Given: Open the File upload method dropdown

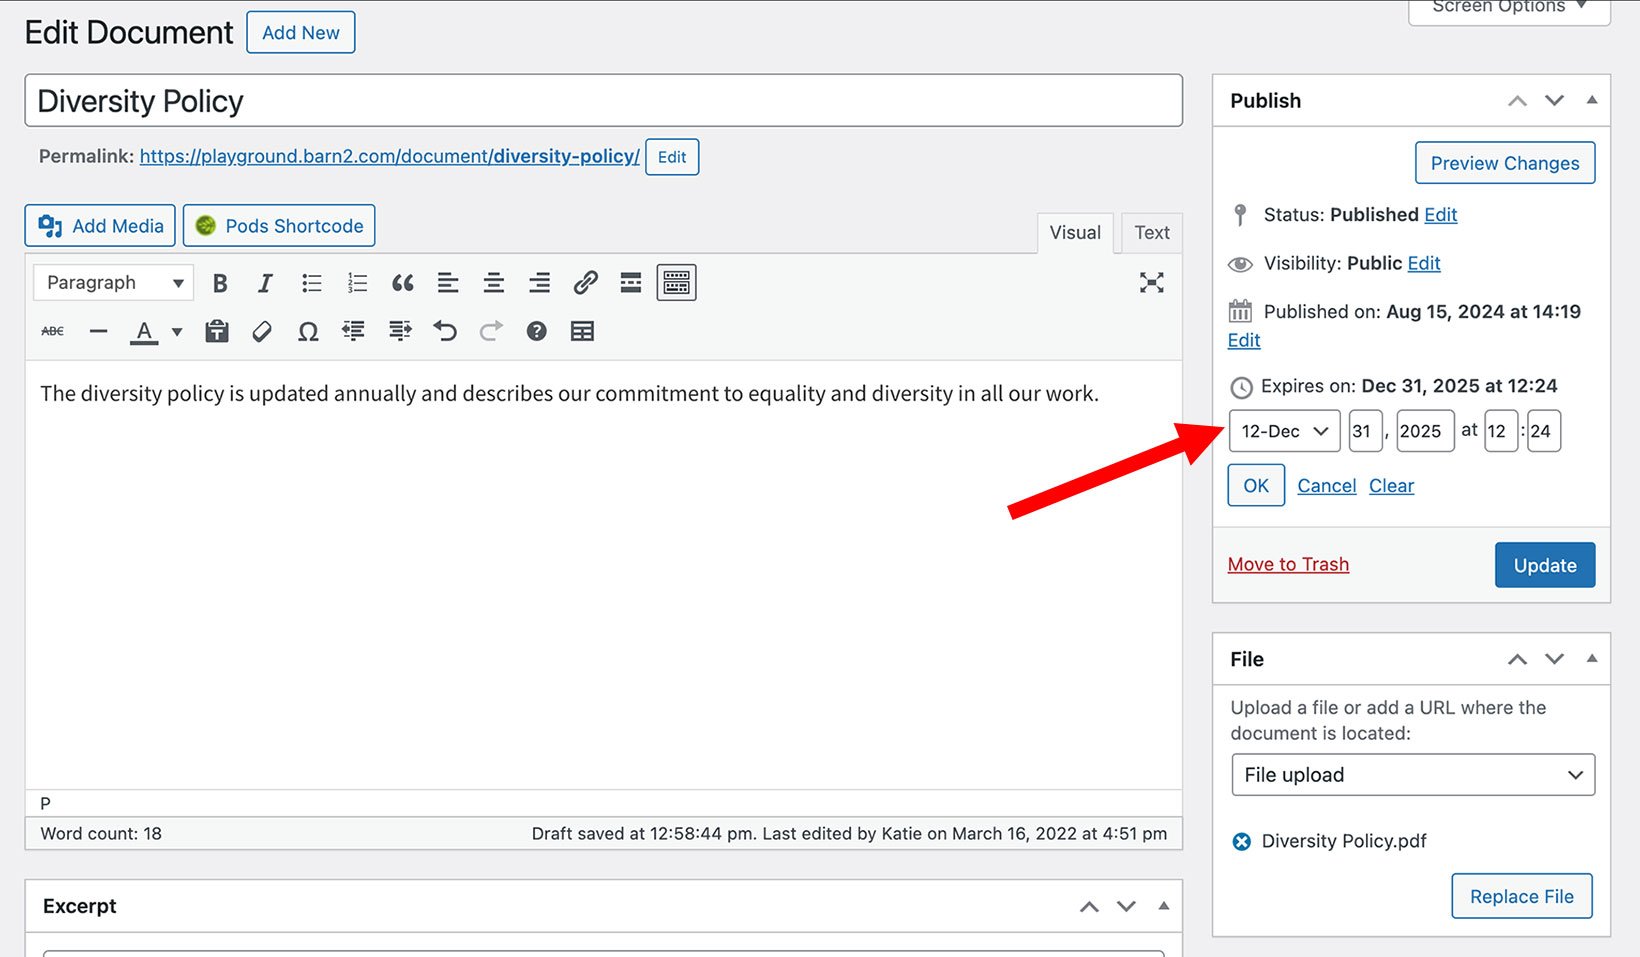Looking at the screenshot, I should 1411,775.
